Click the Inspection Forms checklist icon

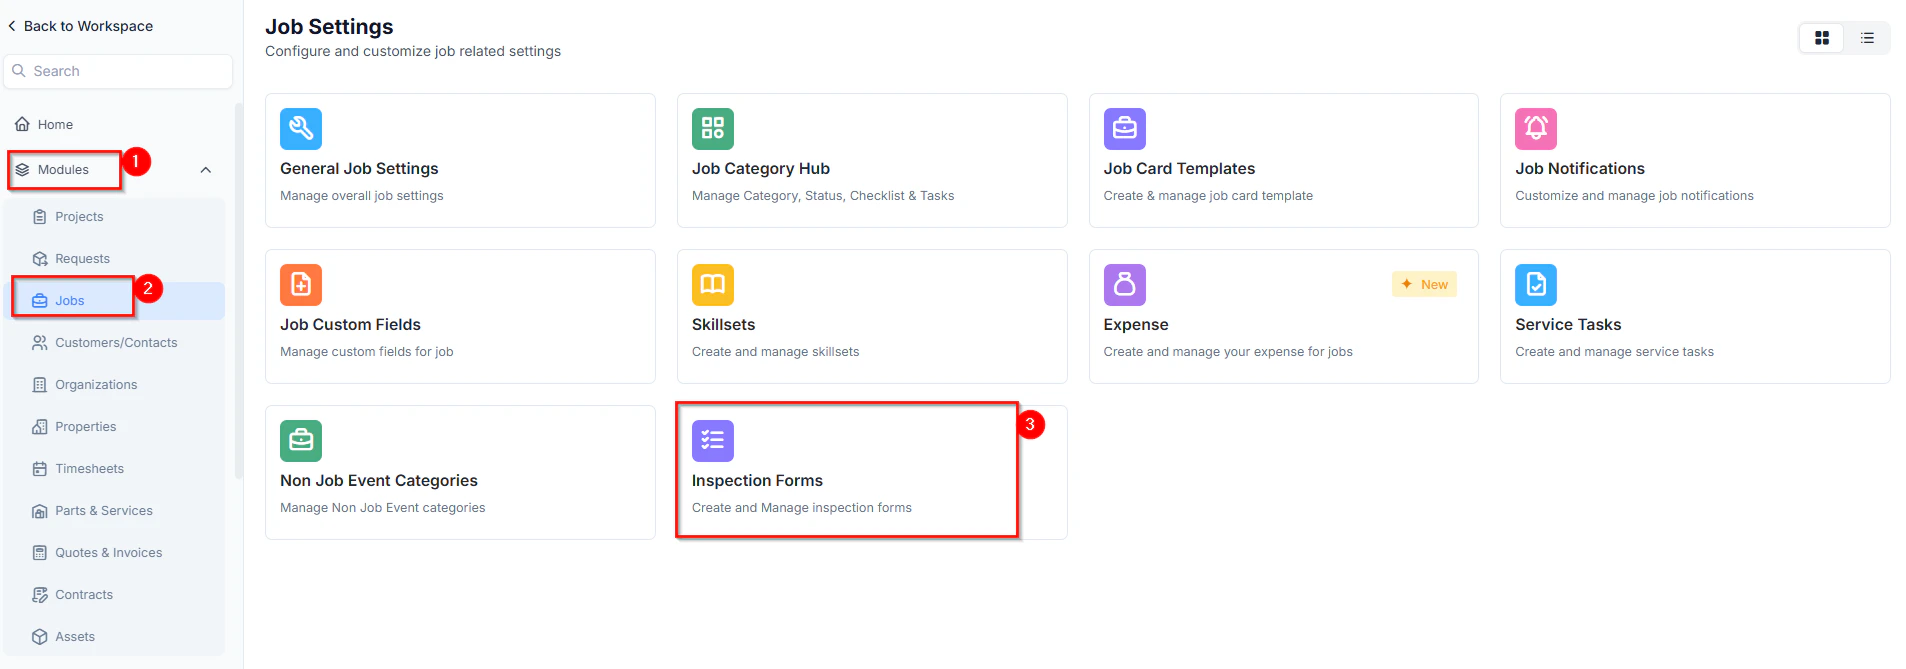[713, 441]
